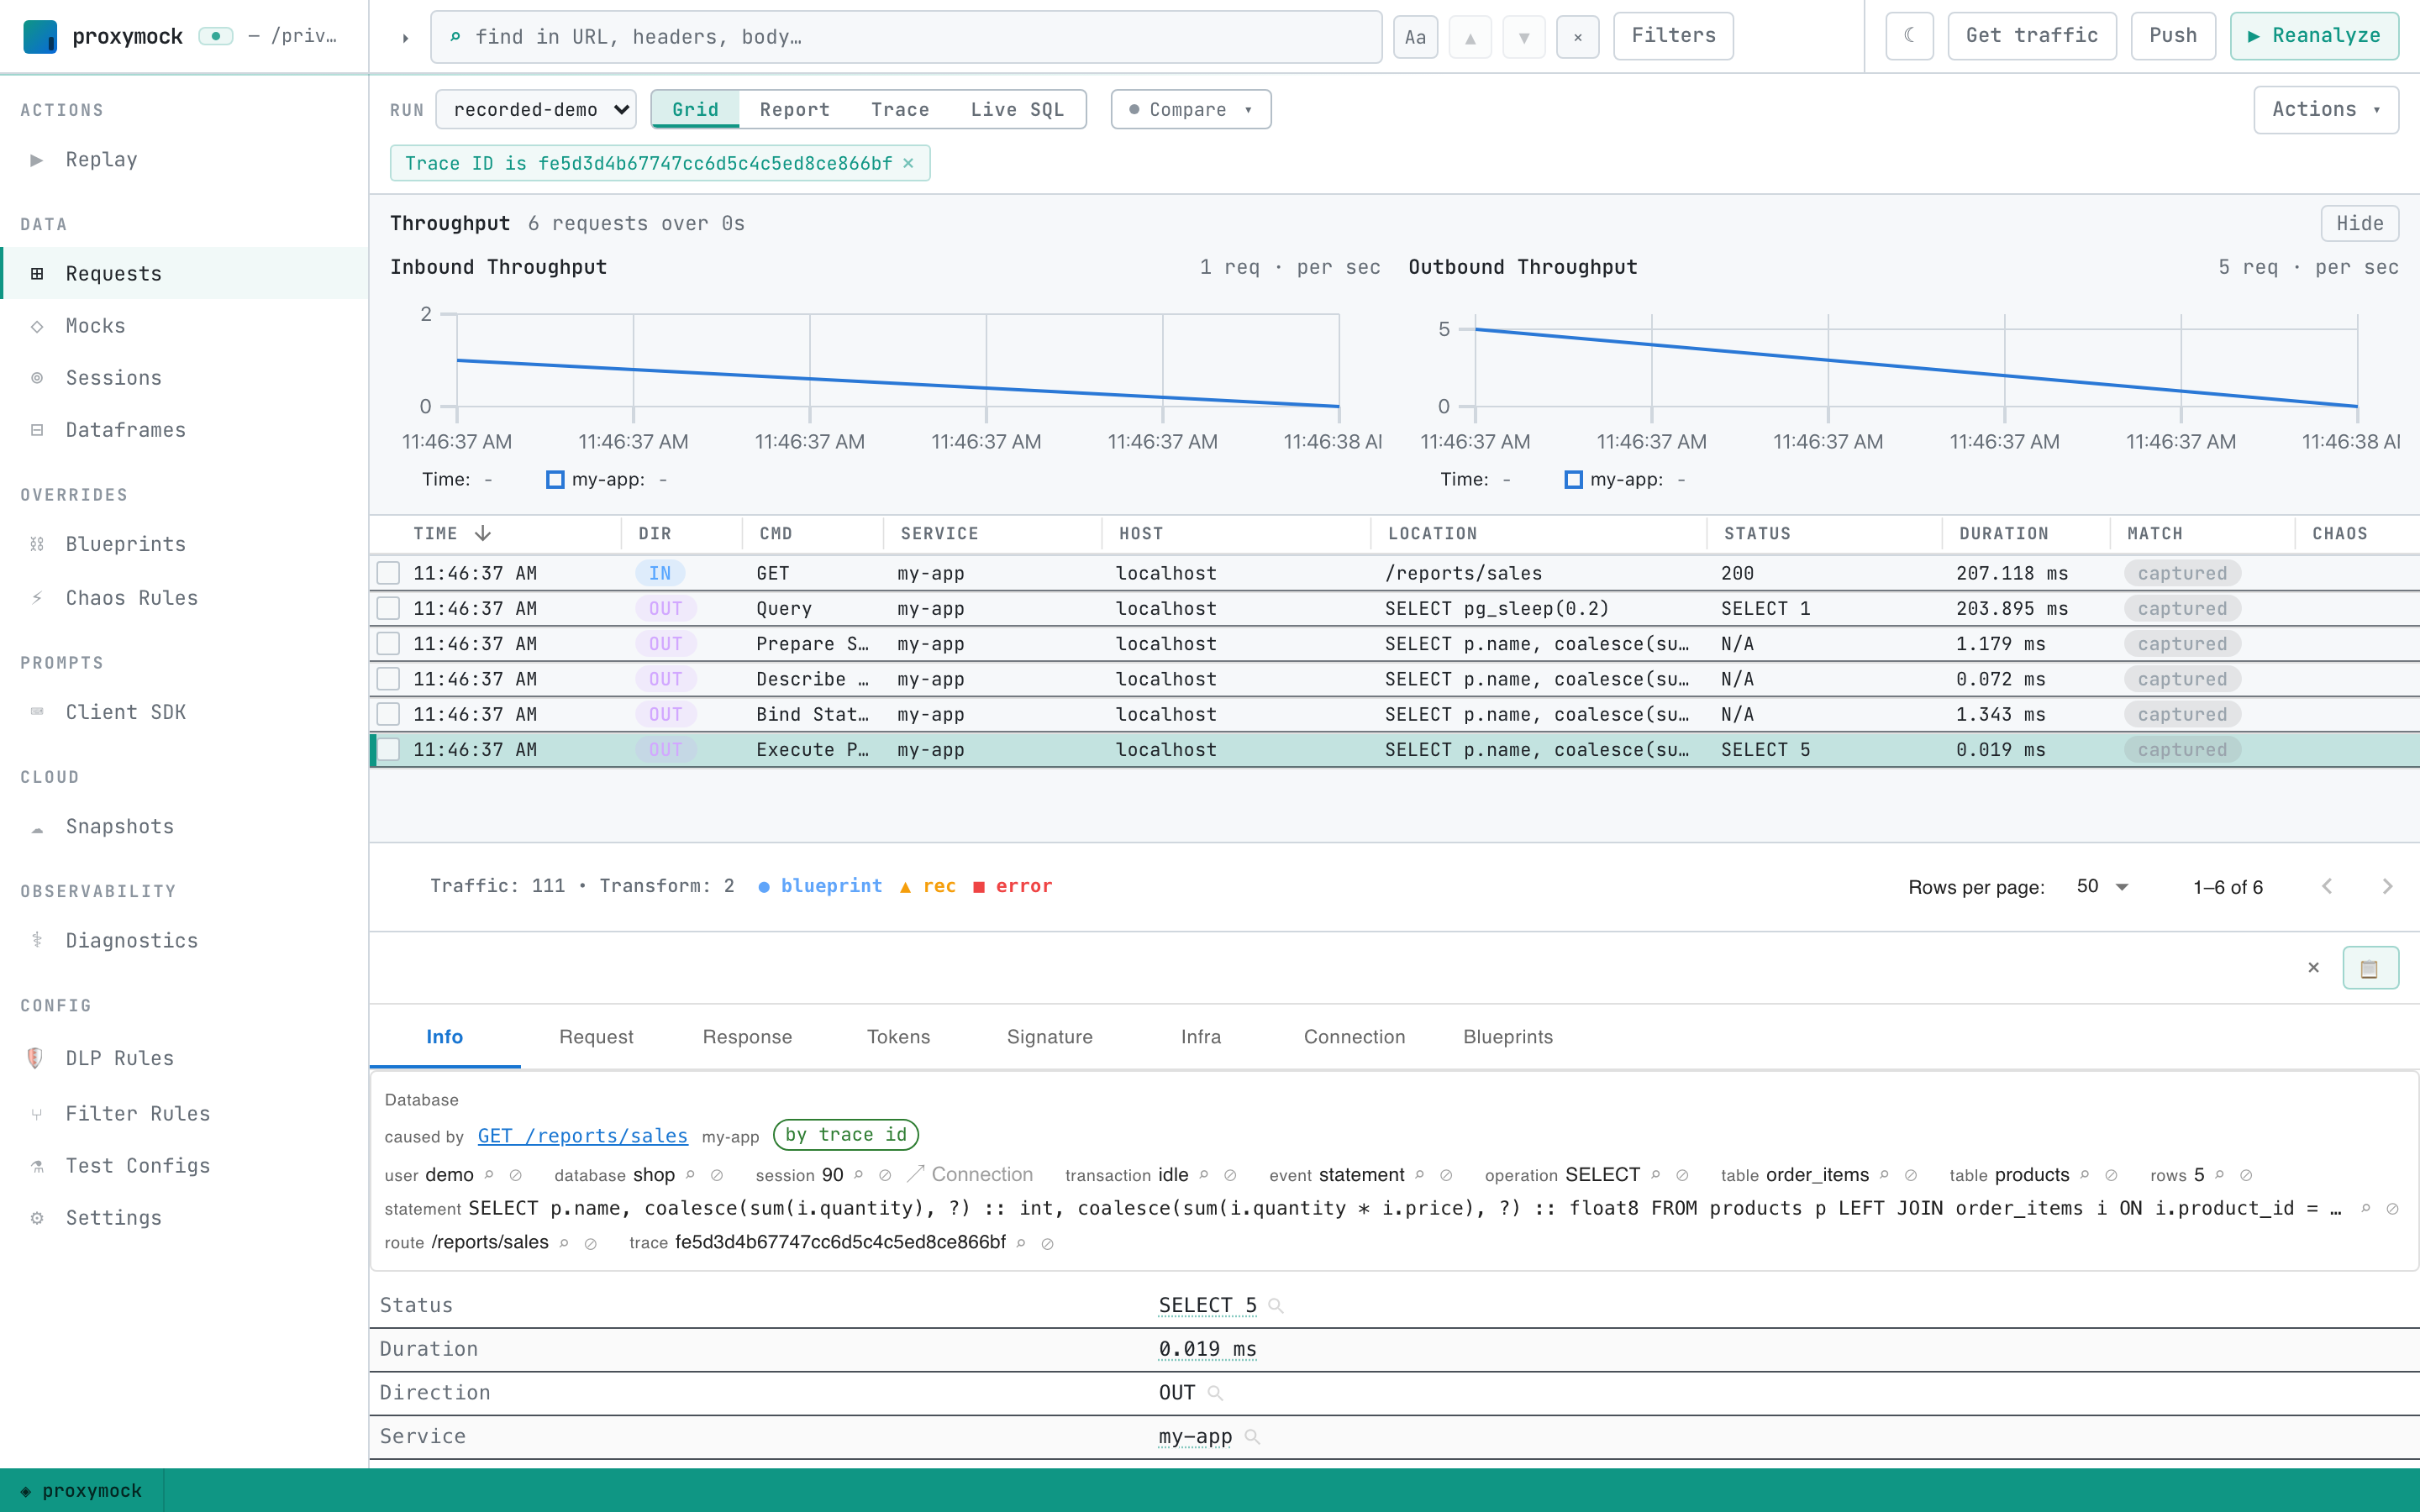The image size is (2420, 1512).
Task: Open the Blueprints detail tab
Action: 1508,1036
